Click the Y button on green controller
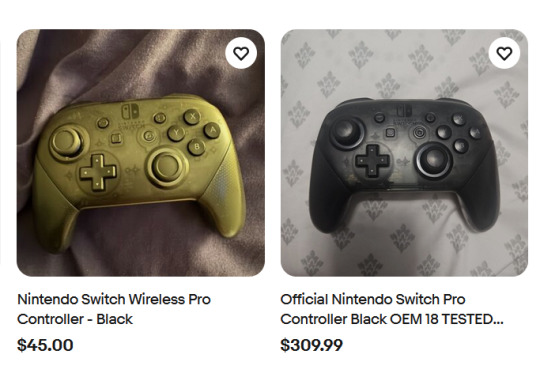 [x=176, y=133]
